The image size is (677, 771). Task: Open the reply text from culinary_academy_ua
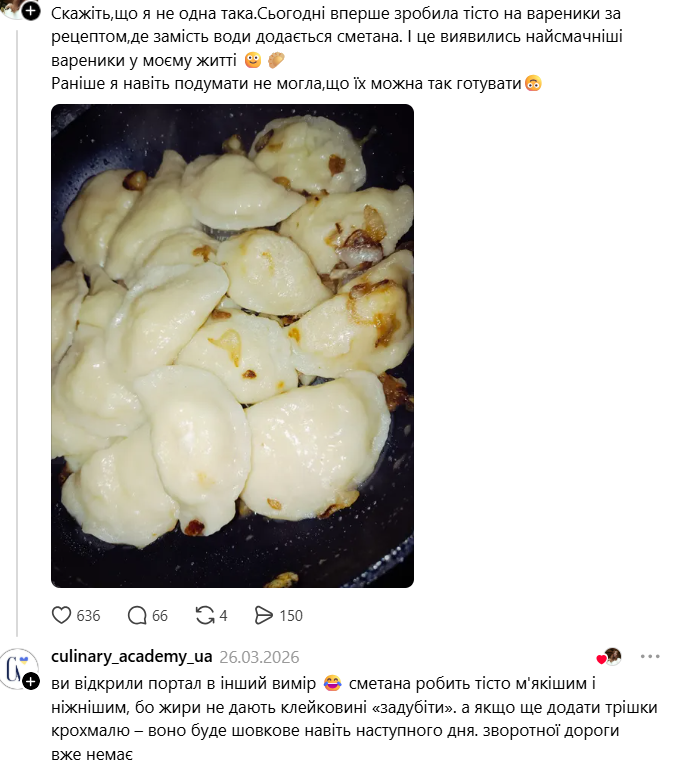354,718
